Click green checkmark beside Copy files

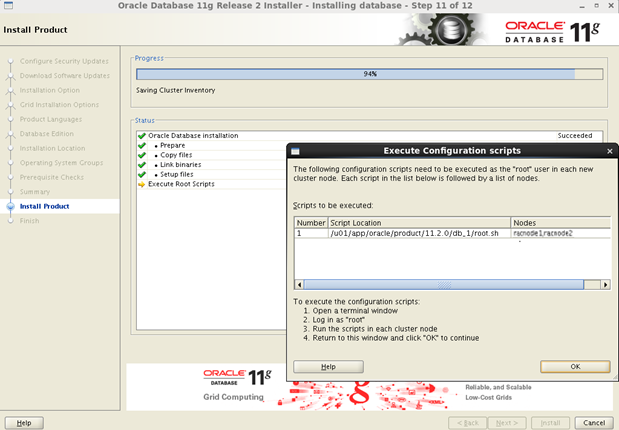[x=142, y=155]
